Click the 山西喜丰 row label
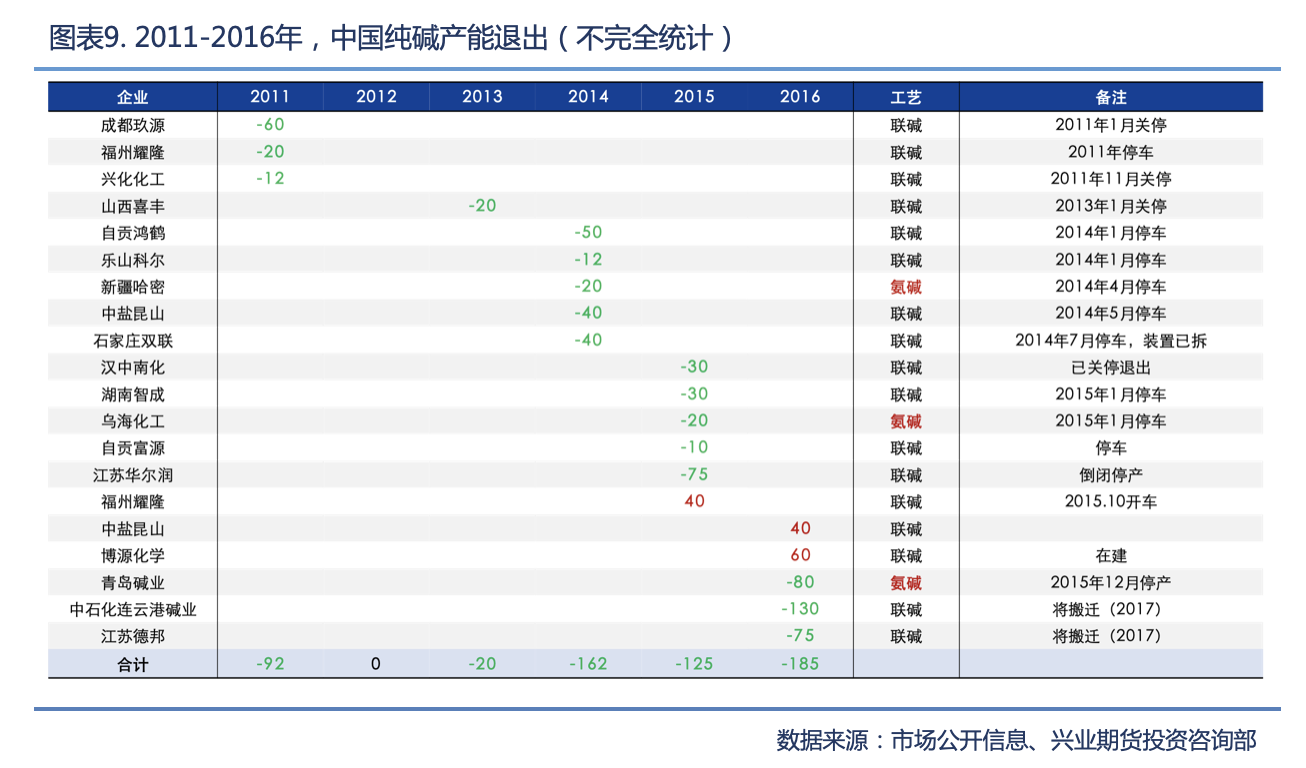The height and width of the screenshot is (768, 1306). click(x=132, y=206)
